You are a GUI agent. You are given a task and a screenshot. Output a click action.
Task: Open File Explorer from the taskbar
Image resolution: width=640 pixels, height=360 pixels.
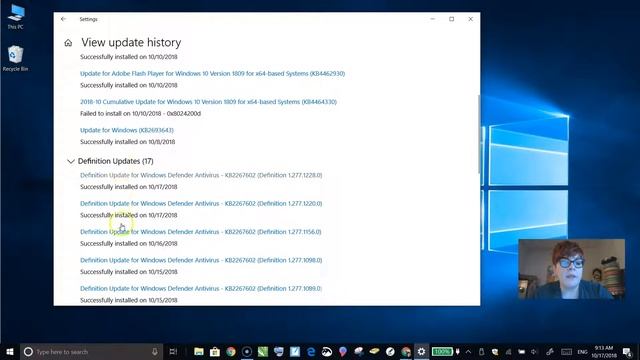click(199, 351)
